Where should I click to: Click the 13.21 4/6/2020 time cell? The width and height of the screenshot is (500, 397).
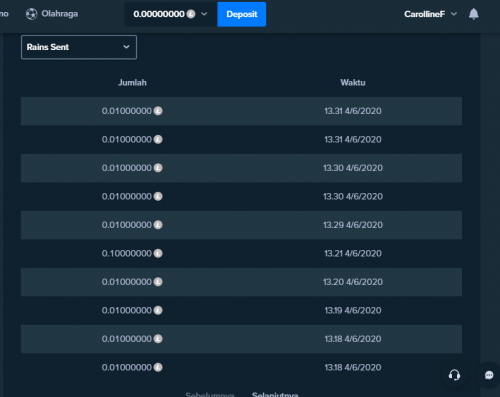pos(353,253)
